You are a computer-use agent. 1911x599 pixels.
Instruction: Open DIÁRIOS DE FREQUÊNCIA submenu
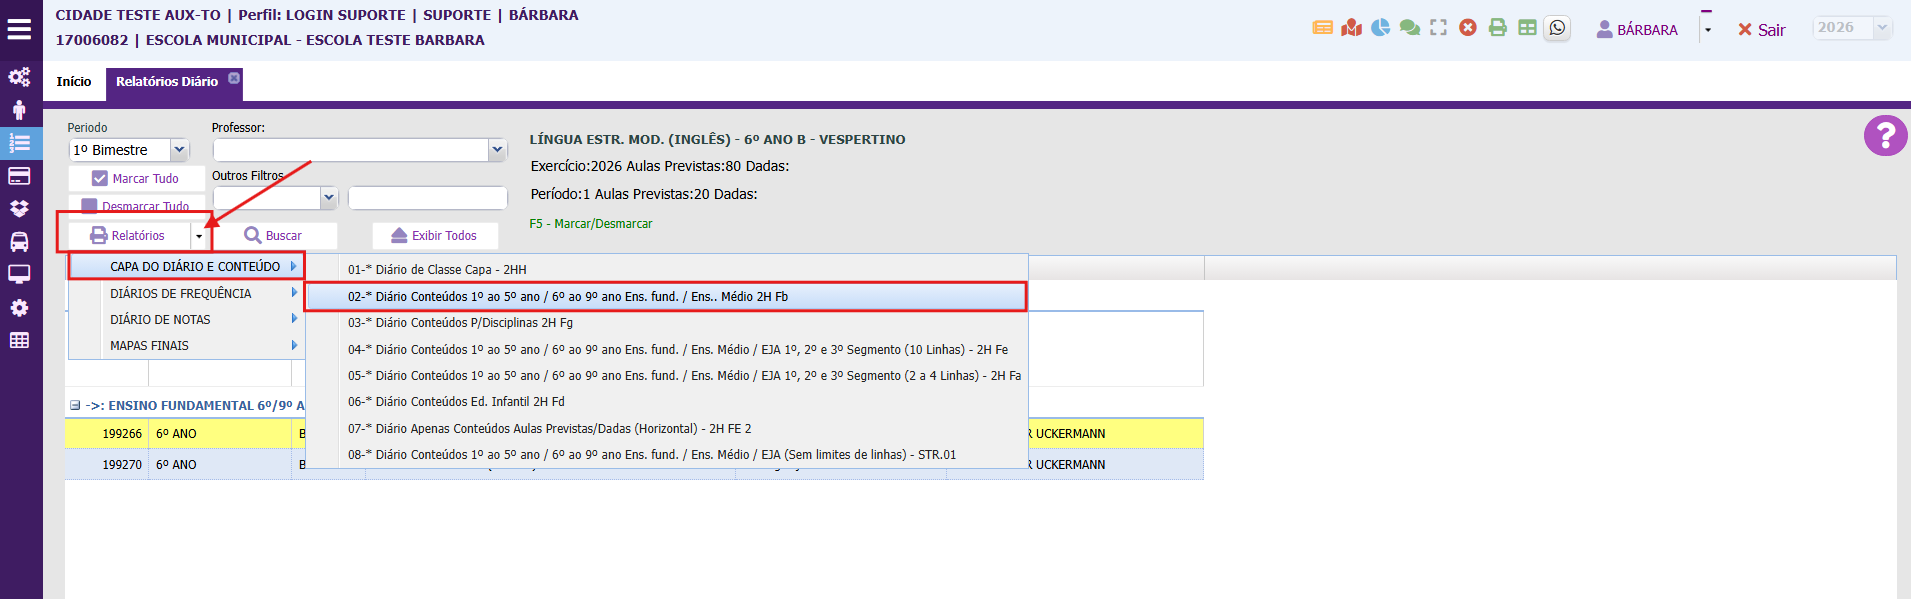tap(181, 294)
